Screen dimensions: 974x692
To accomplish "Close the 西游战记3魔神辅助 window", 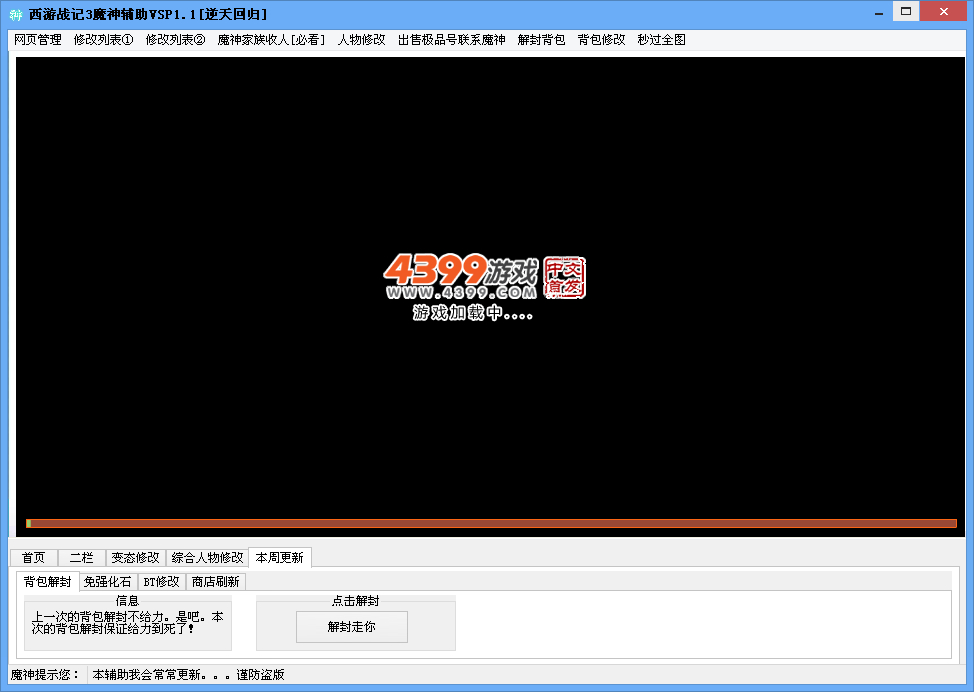I will pyautogui.click(x=944, y=12).
